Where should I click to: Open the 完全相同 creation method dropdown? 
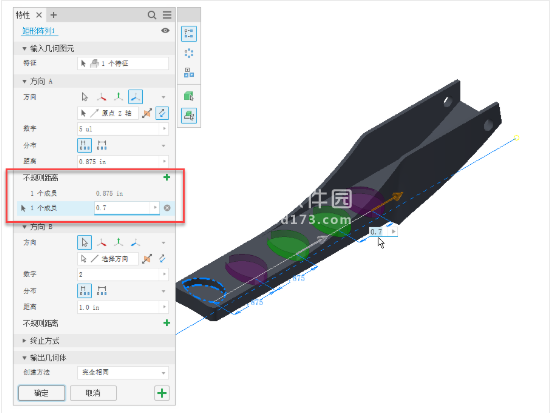(x=123, y=372)
